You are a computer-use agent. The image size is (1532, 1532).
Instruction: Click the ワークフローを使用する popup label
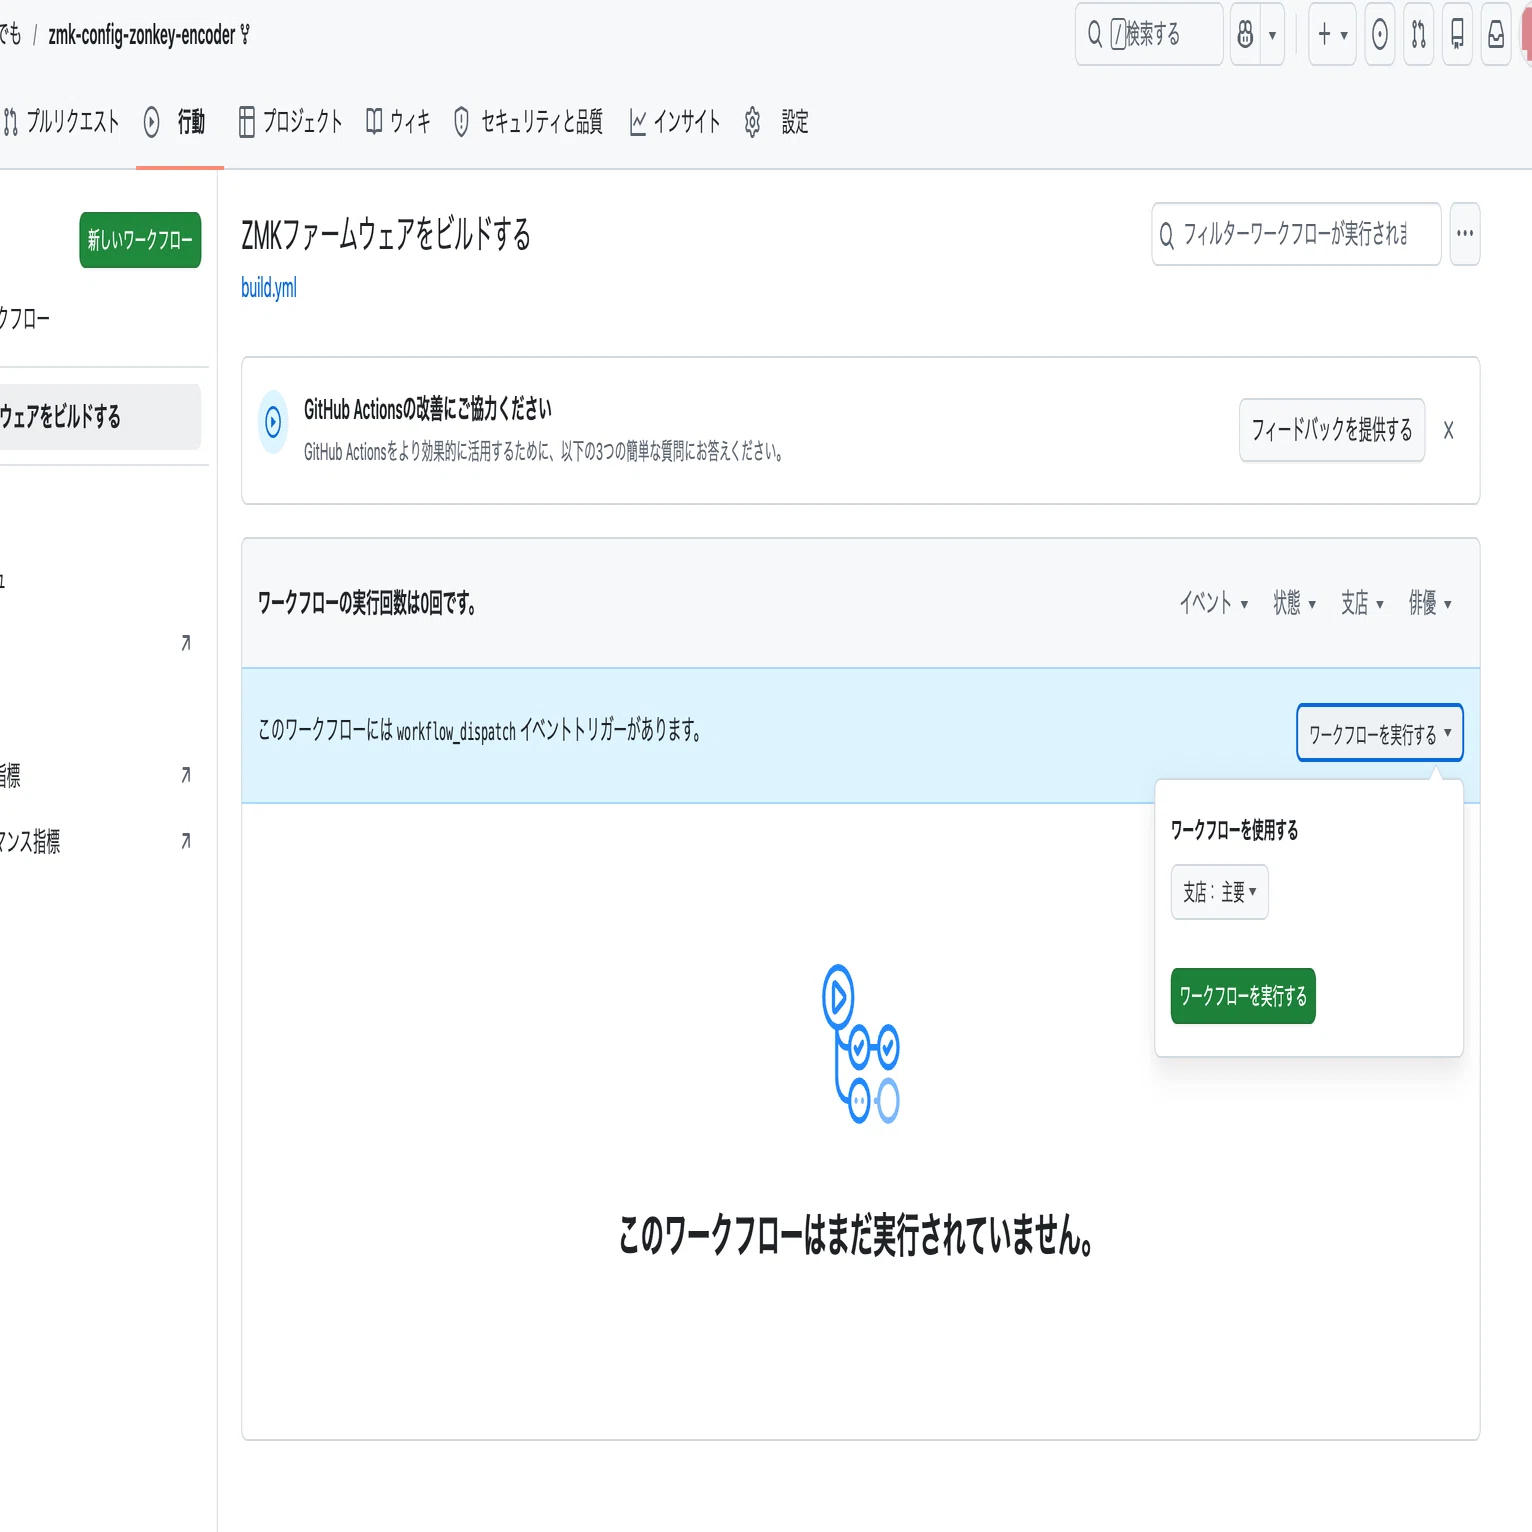tap(1234, 830)
